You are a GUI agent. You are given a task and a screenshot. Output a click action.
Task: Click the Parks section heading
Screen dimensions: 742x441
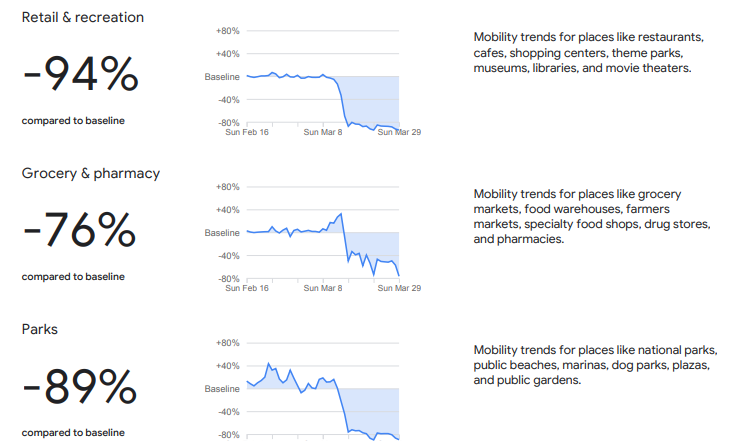42,329
